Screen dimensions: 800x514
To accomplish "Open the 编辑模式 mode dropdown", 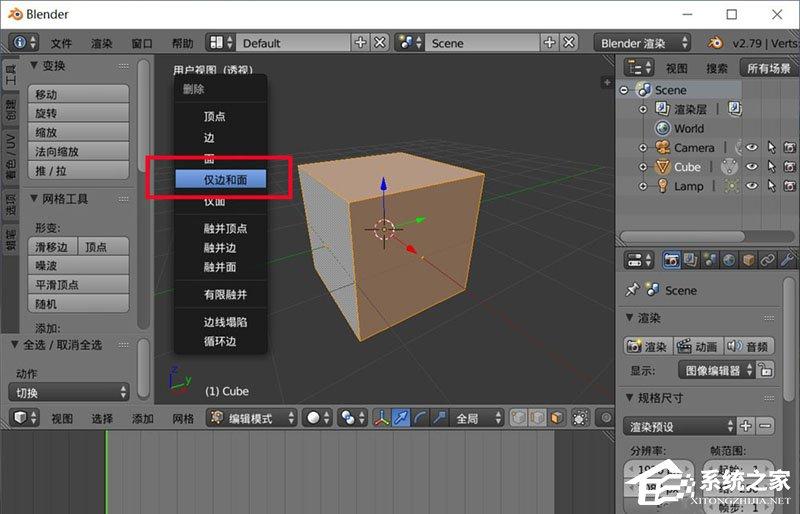I will pyautogui.click(x=252, y=418).
